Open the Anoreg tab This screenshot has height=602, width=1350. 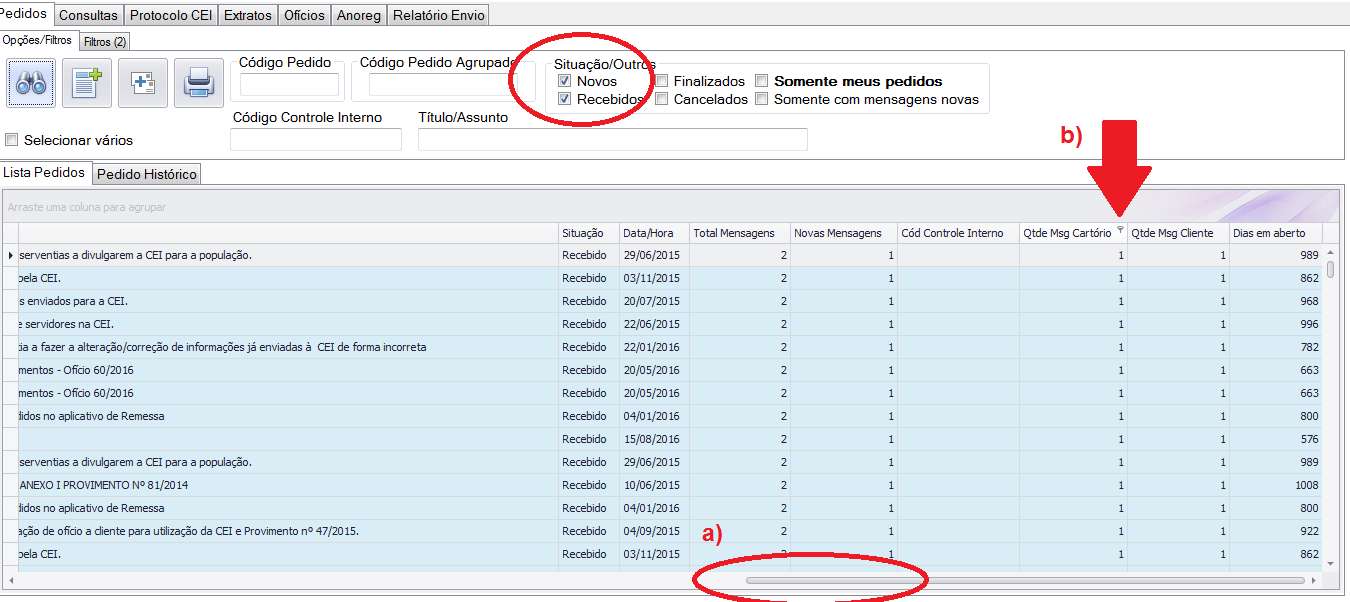click(359, 15)
